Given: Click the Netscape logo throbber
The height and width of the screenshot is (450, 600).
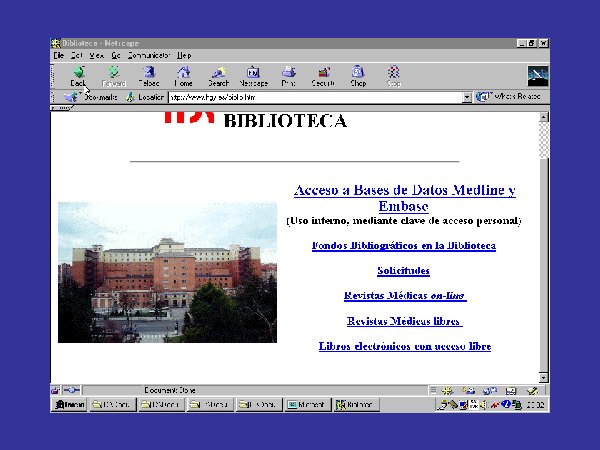Looking at the screenshot, I should pos(538,76).
